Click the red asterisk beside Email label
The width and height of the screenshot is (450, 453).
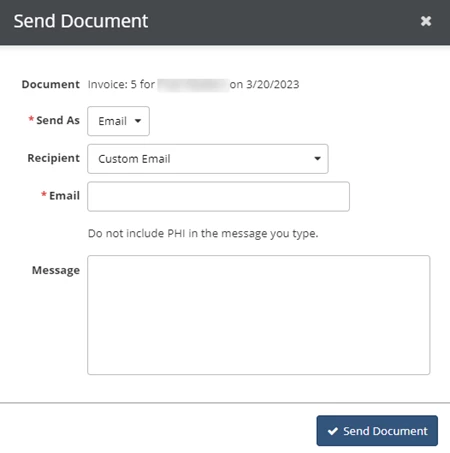(44, 194)
